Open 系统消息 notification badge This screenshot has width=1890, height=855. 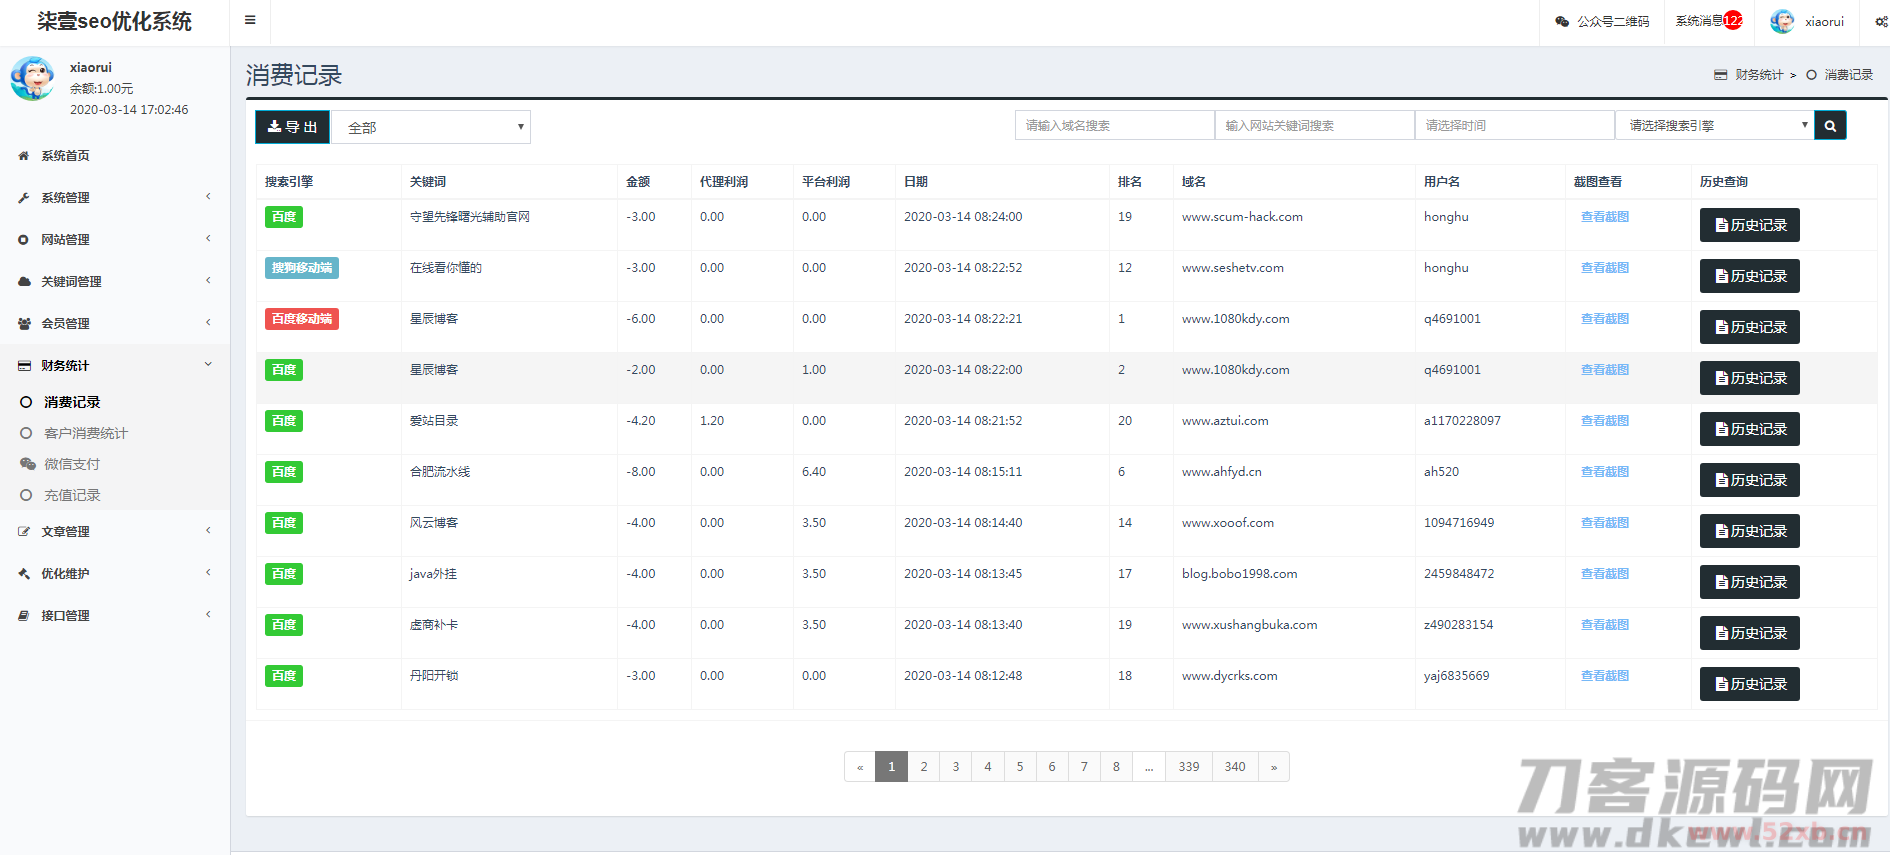point(1732,20)
